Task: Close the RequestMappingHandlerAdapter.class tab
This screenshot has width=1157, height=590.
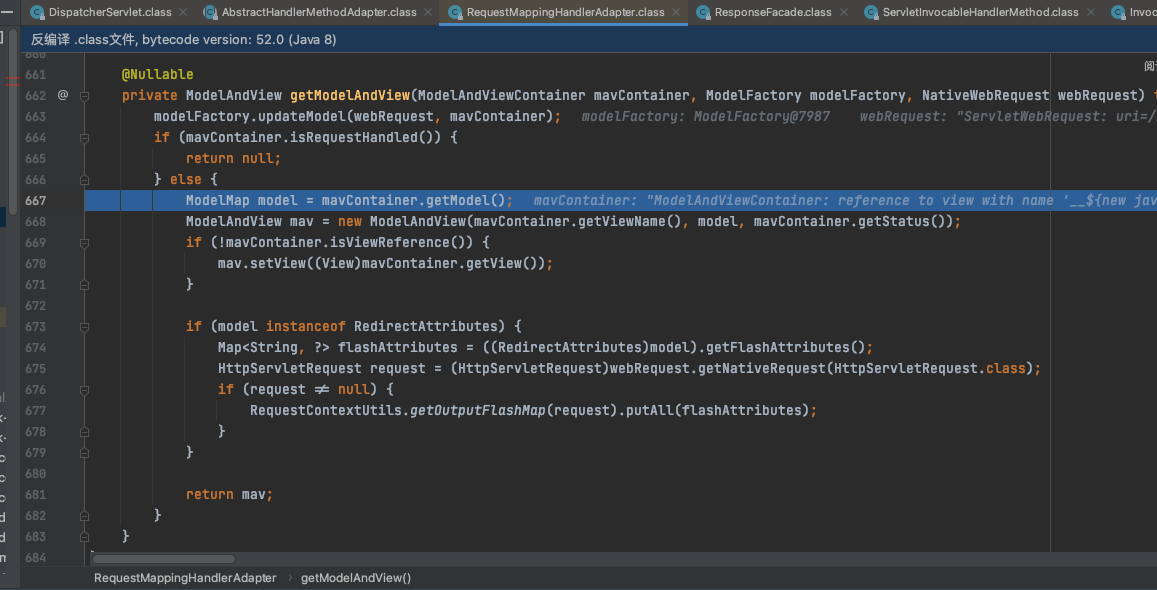Action: click(x=676, y=12)
